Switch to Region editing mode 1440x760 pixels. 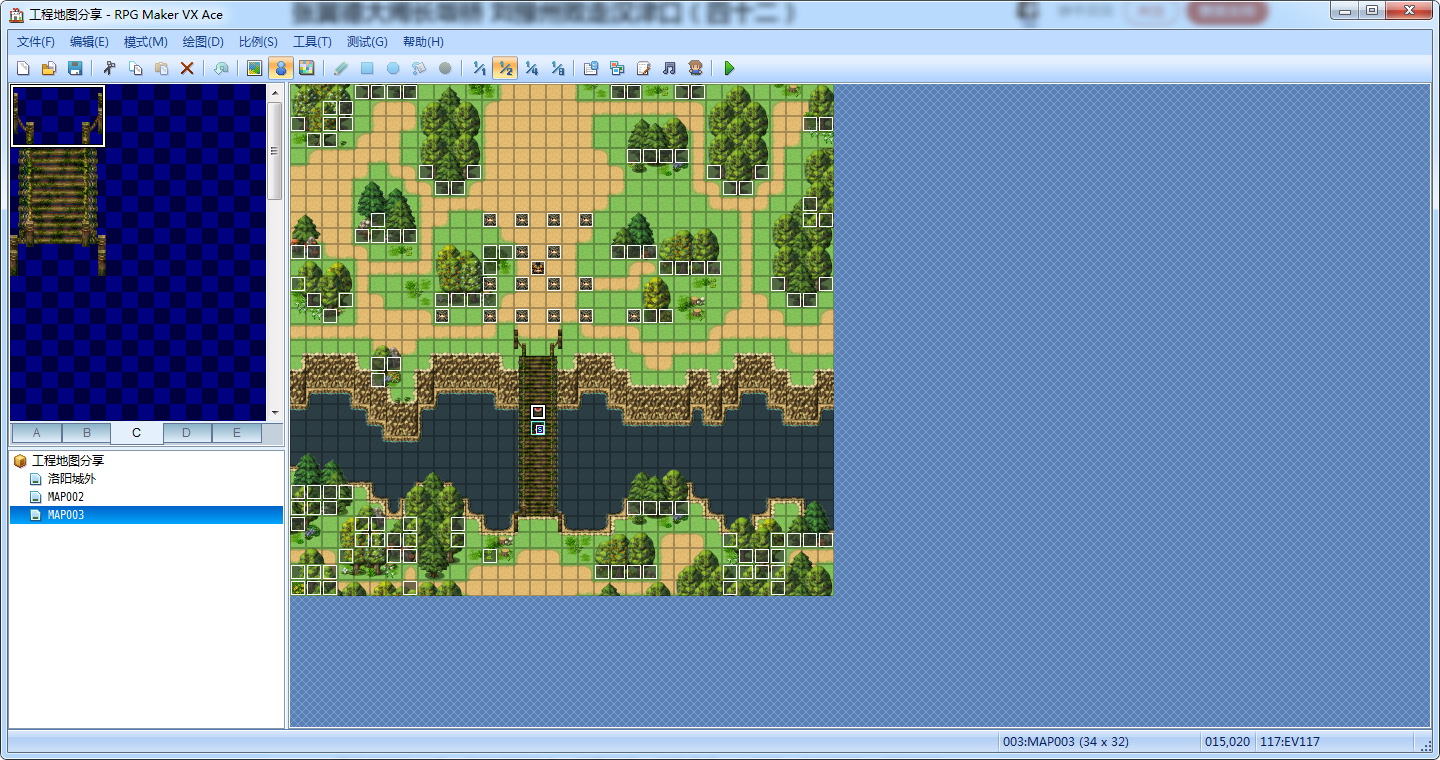(307, 68)
